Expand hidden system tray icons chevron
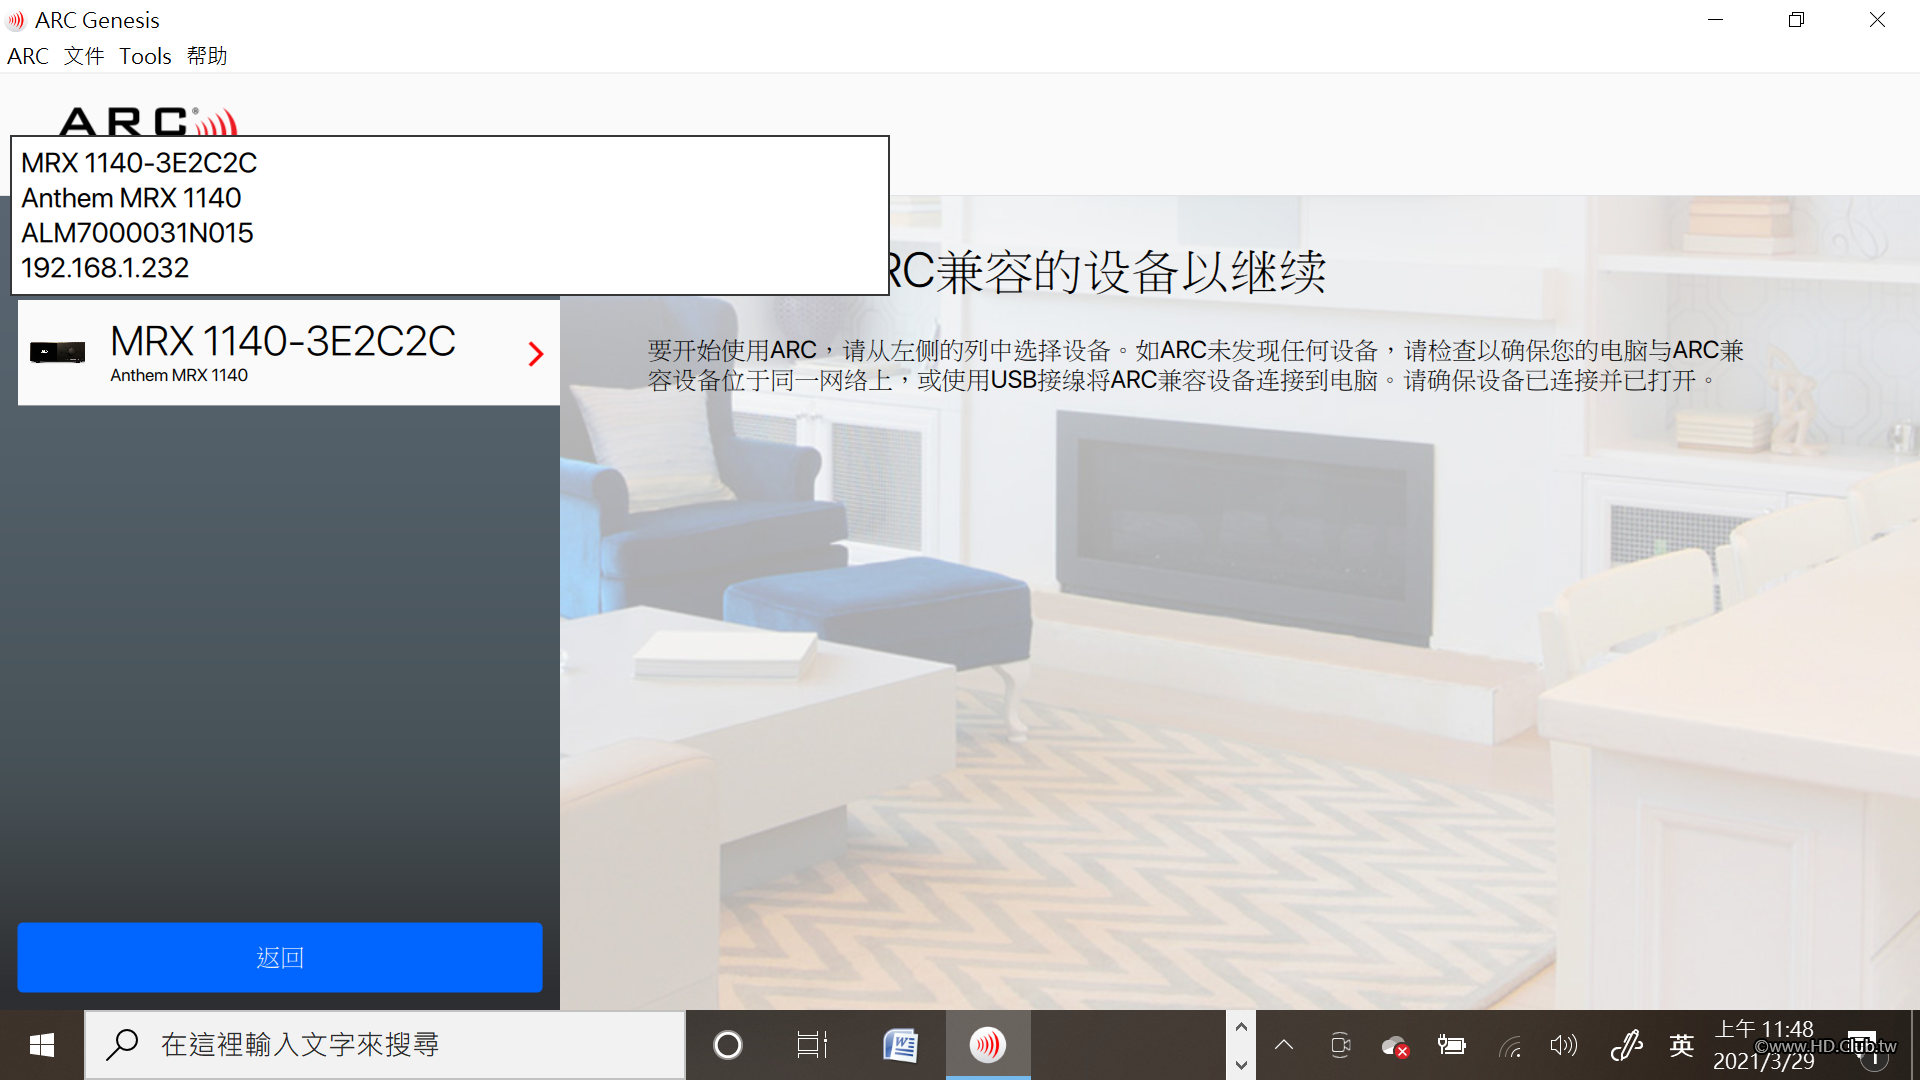Viewport: 1920px width, 1080px height. tap(1284, 1045)
